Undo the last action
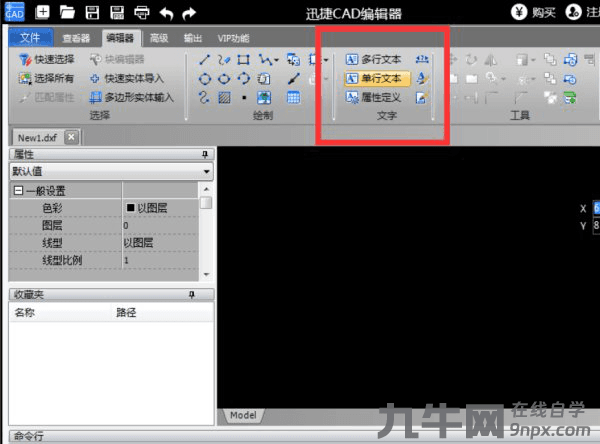 (x=167, y=13)
